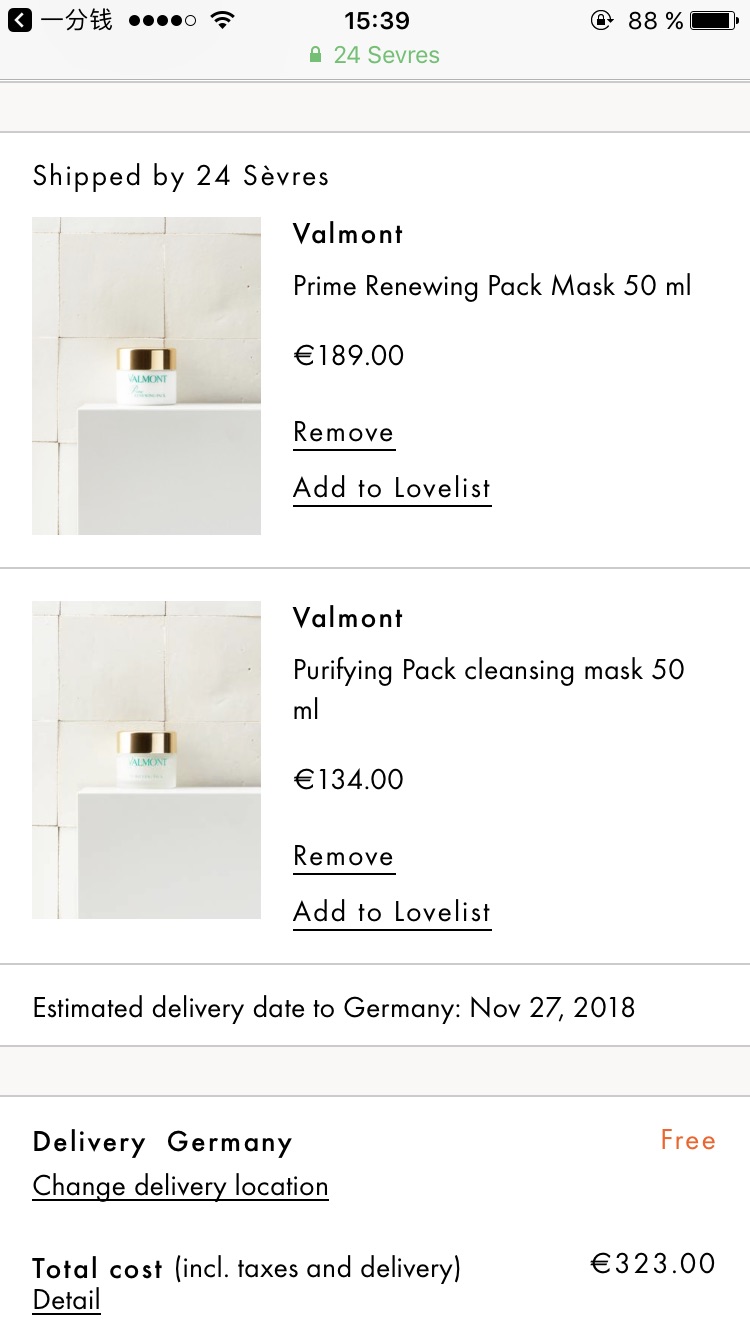The image size is (750, 1334).
Task: Tap the first Valmont brand name
Action: coord(348,234)
